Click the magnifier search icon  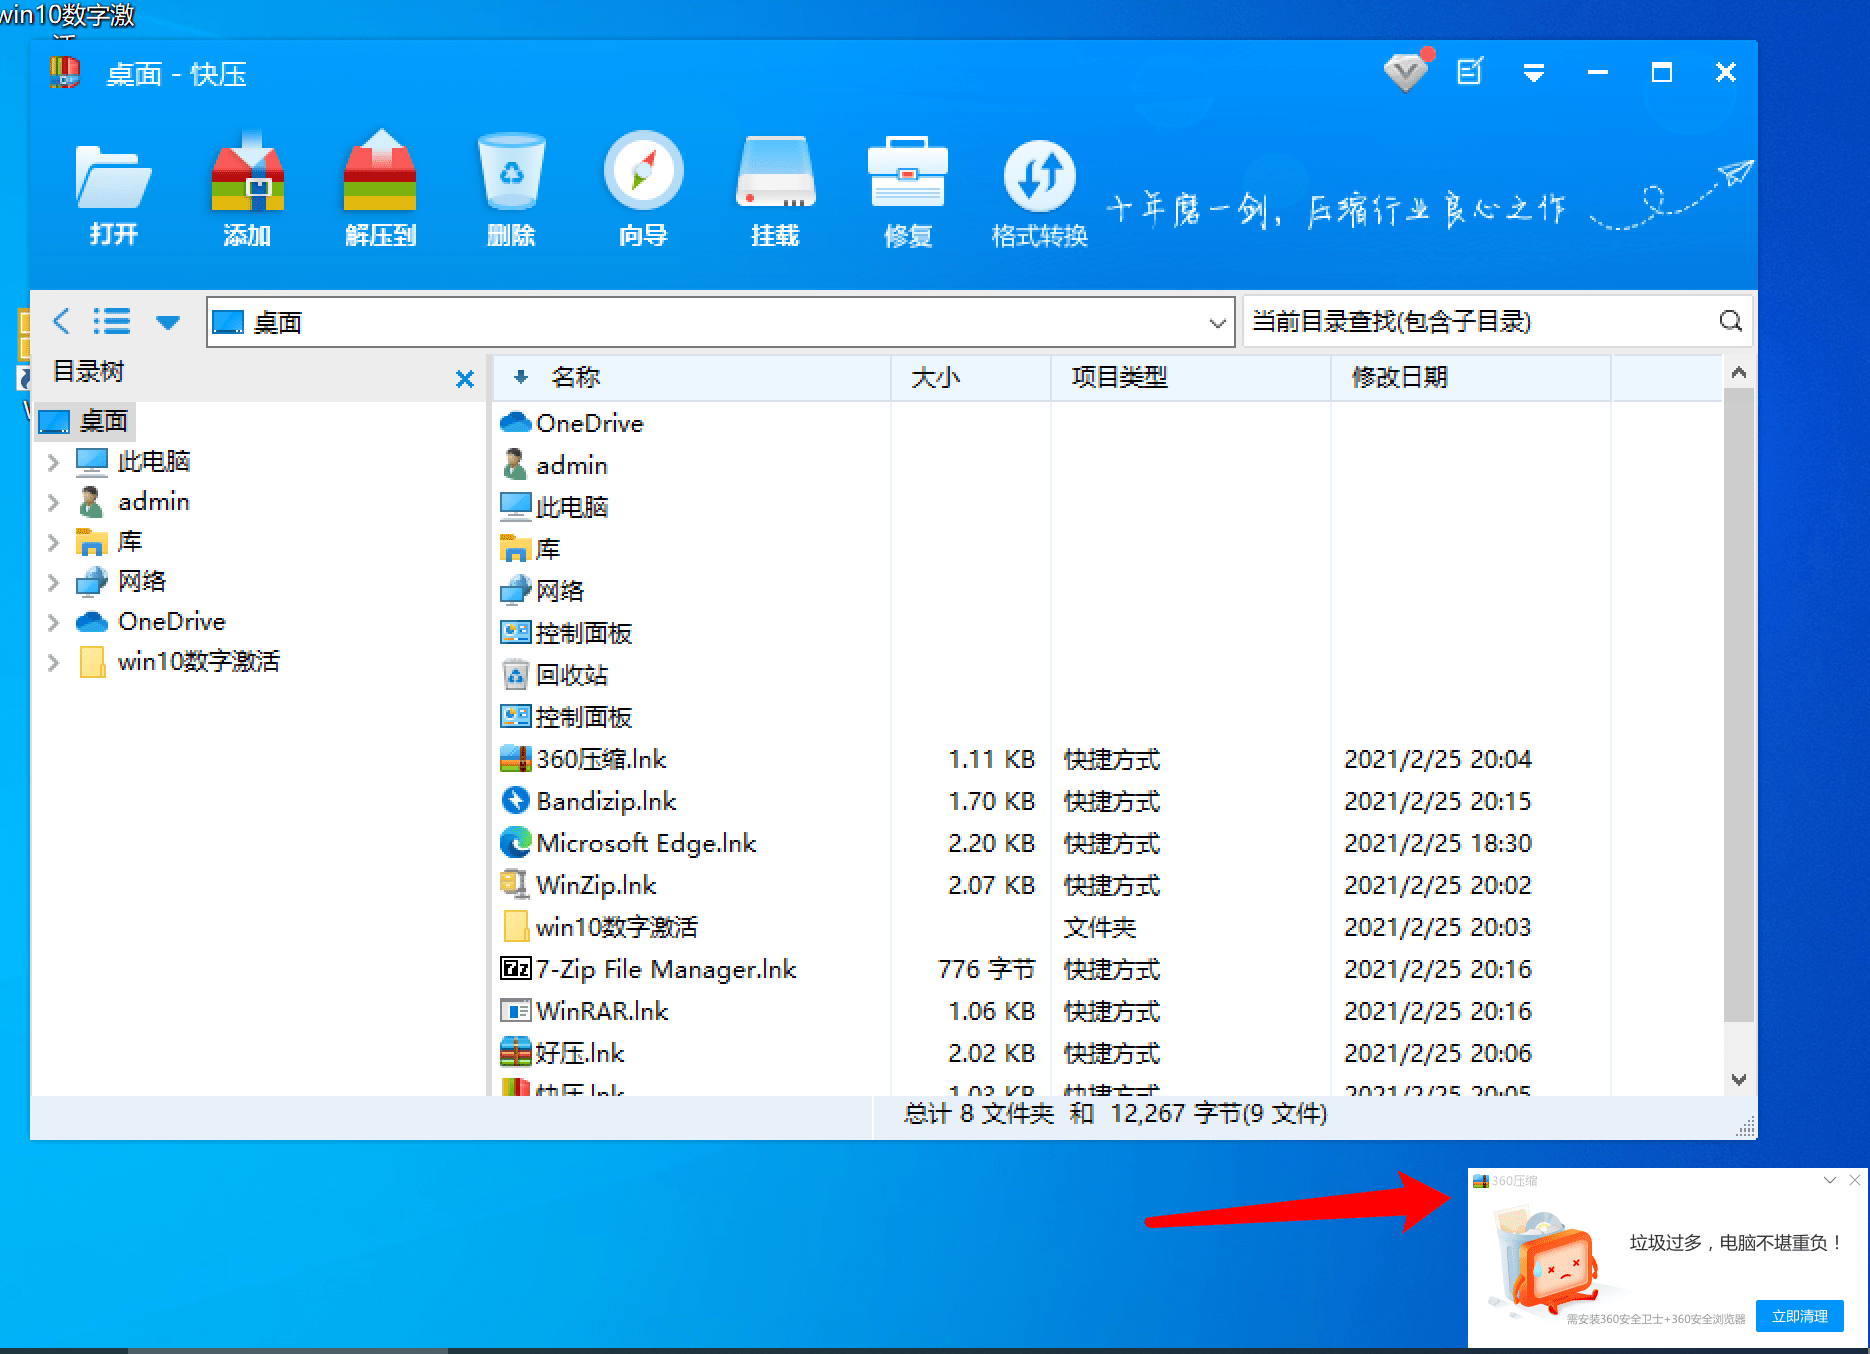click(x=1731, y=321)
